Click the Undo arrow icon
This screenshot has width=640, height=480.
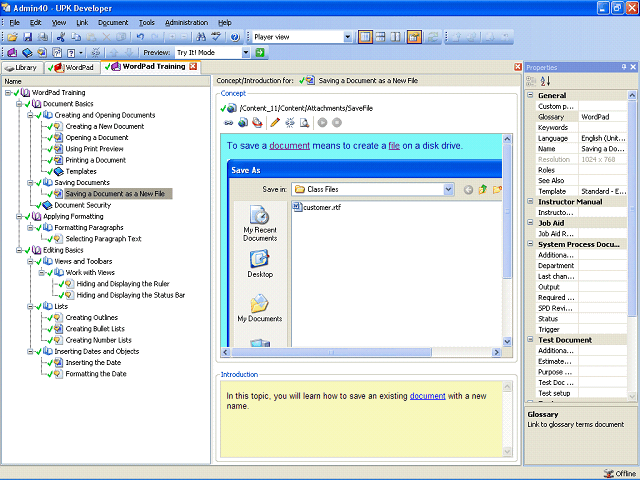tap(140, 37)
